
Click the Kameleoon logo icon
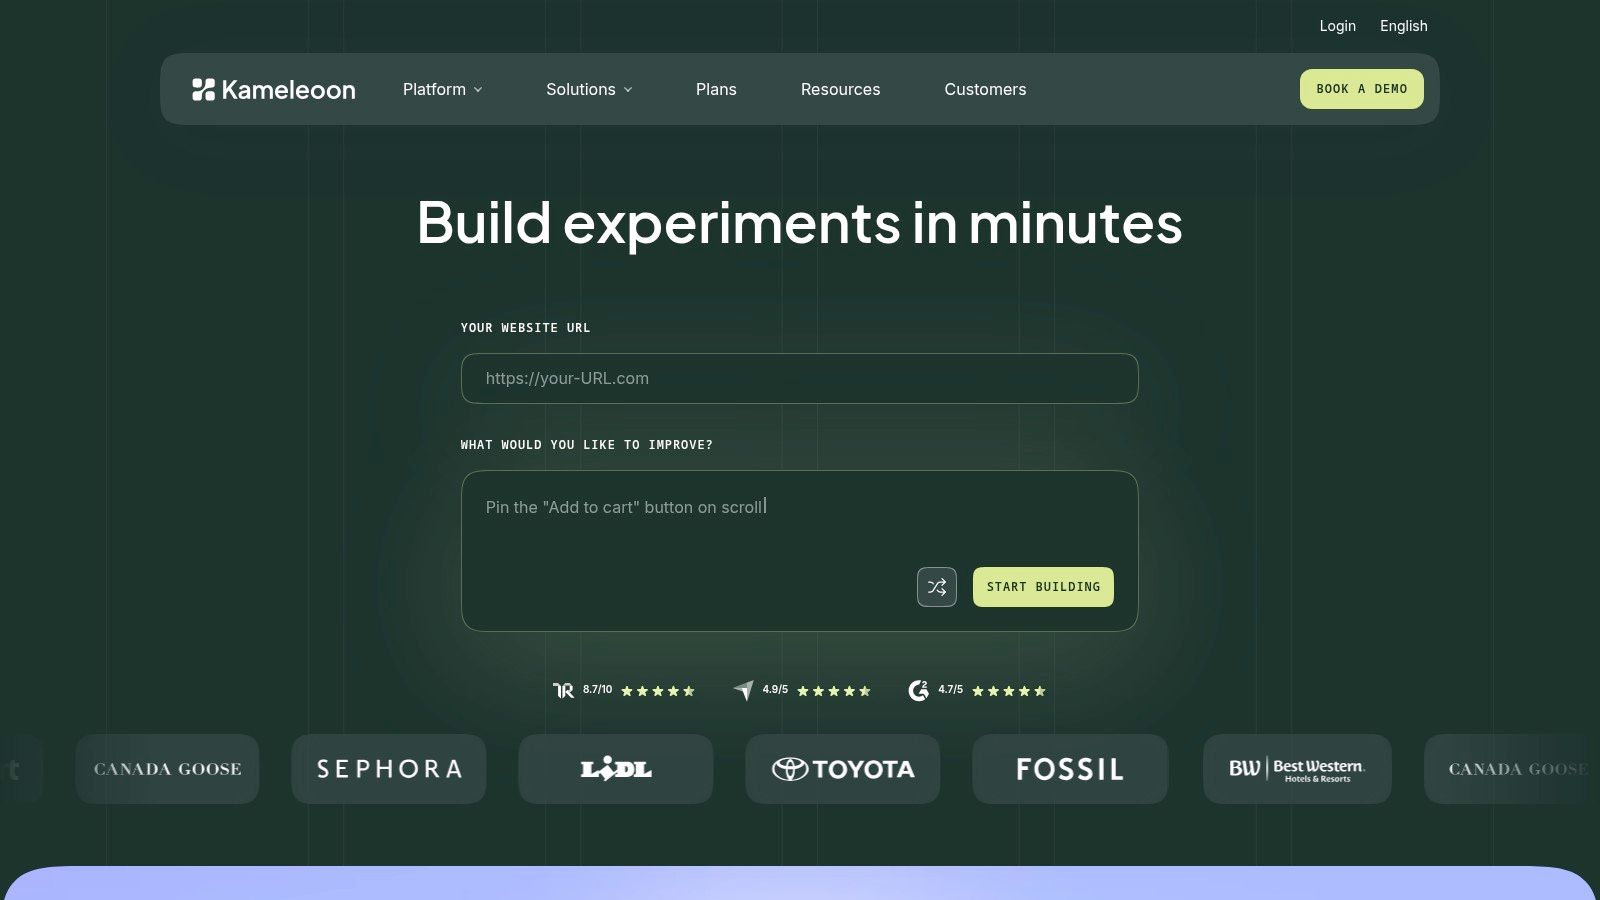[203, 89]
